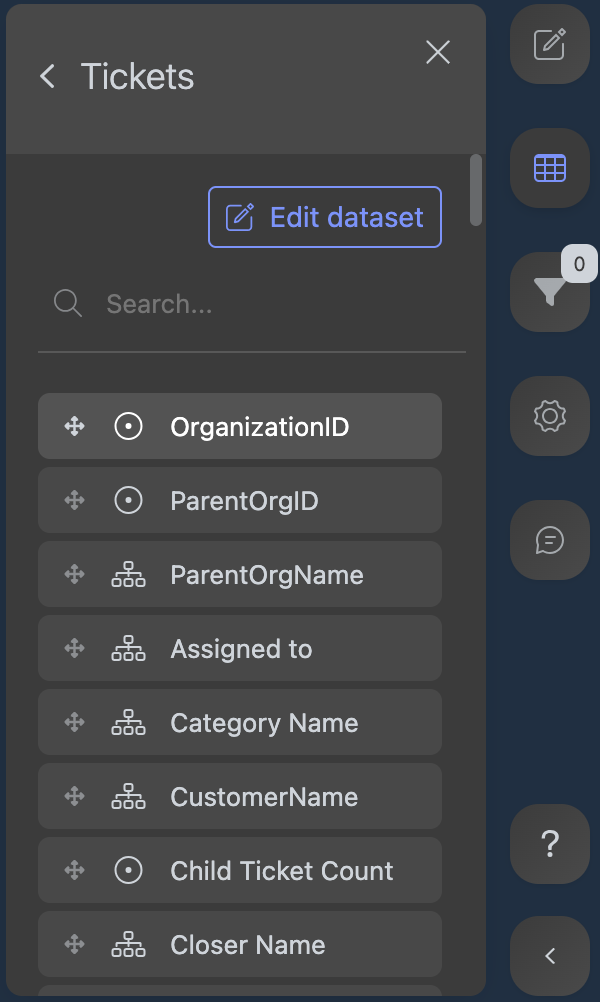Click the numeric type icon on Child Ticket Count
The width and height of the screenshot is (600, 1002).
(x=128, y=870)
